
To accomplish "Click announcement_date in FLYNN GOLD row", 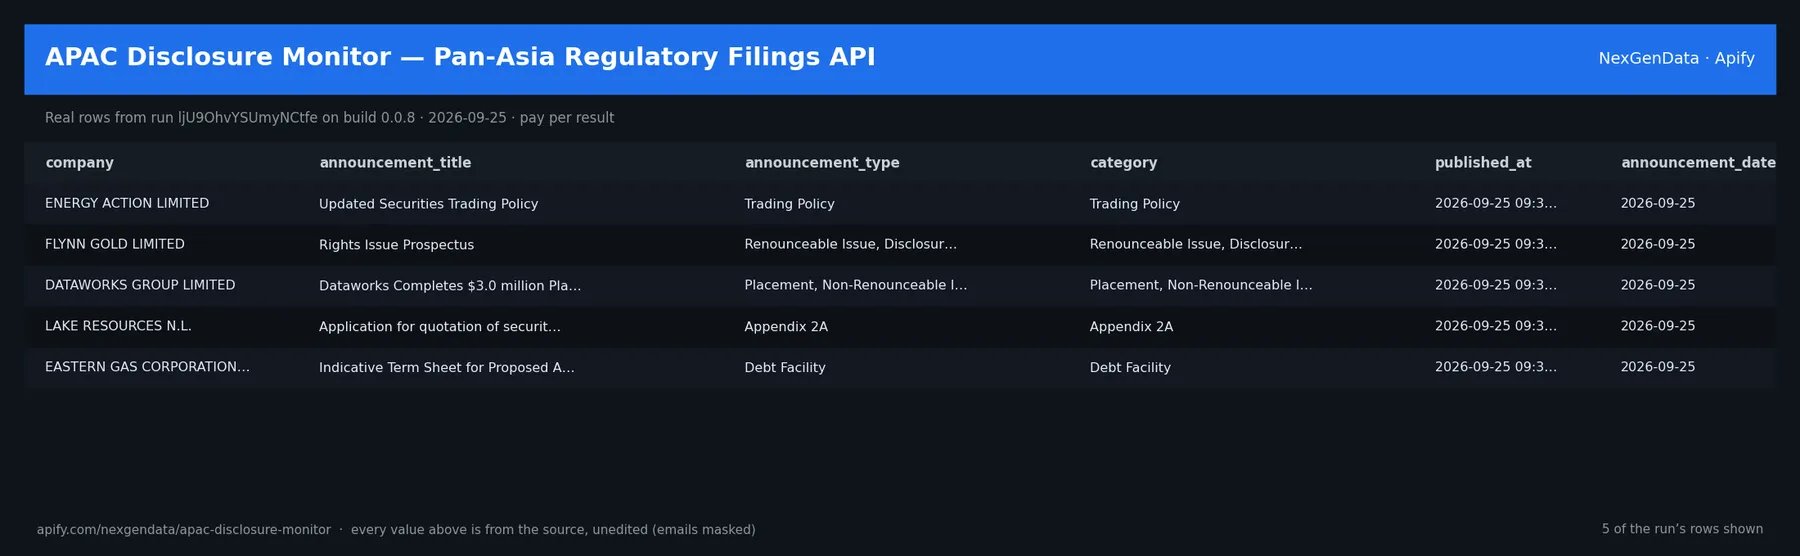I will [1657, 244].
